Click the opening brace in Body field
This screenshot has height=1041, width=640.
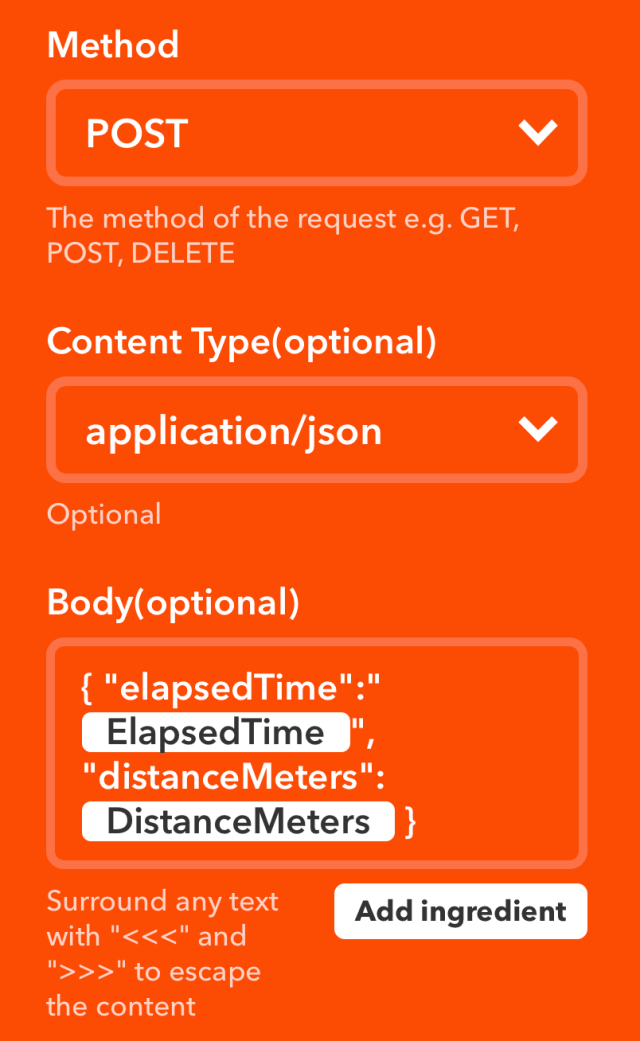point(87,687)
